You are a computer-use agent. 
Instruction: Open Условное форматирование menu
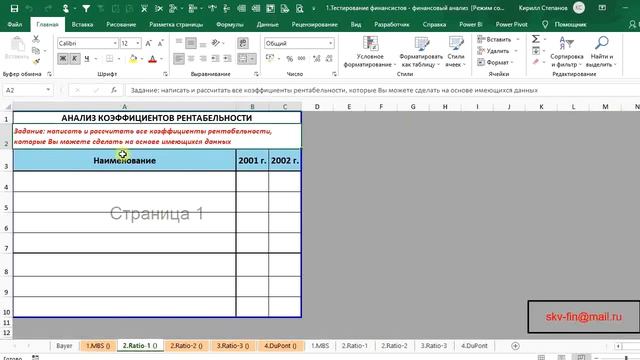tap(370, 52)
